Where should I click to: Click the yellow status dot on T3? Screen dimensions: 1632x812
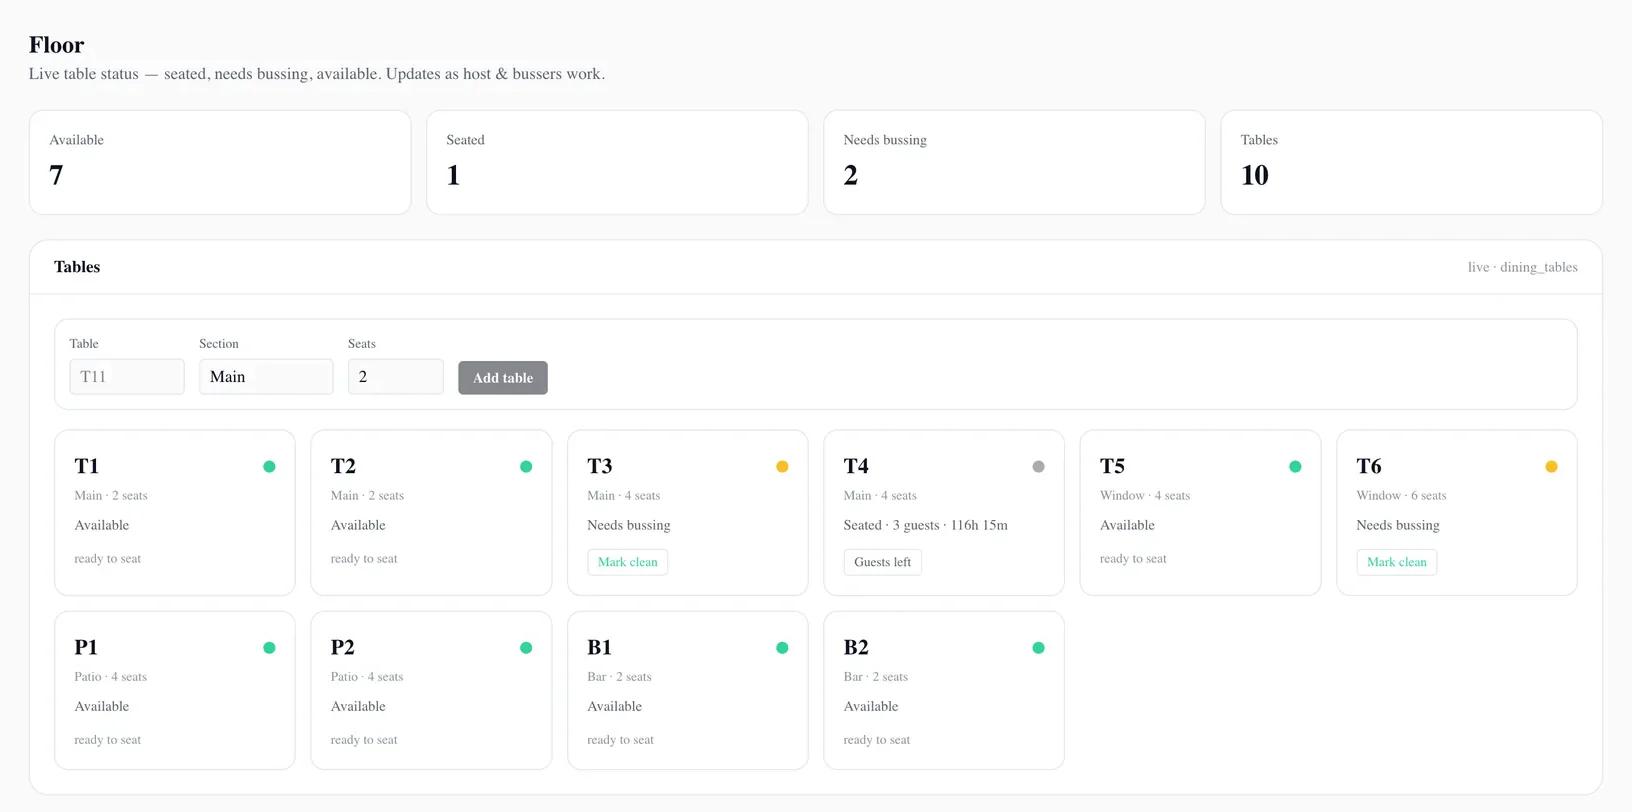tap(782, 467)
